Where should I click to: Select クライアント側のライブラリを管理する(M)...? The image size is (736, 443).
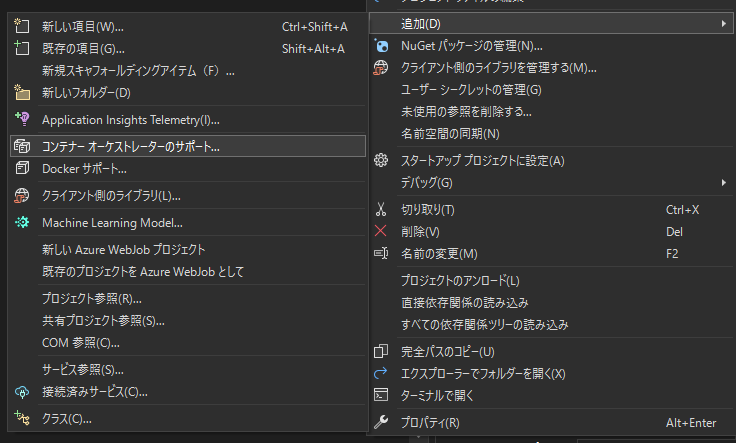[551, 68]
